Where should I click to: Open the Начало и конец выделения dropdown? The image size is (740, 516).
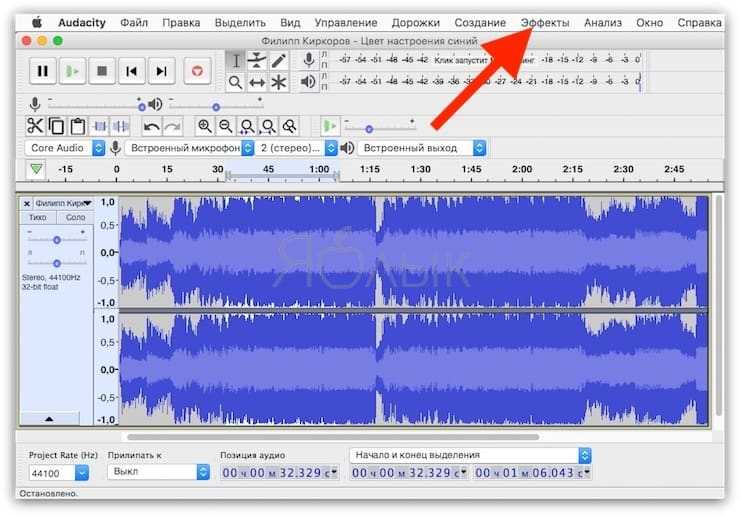point(470,455)
